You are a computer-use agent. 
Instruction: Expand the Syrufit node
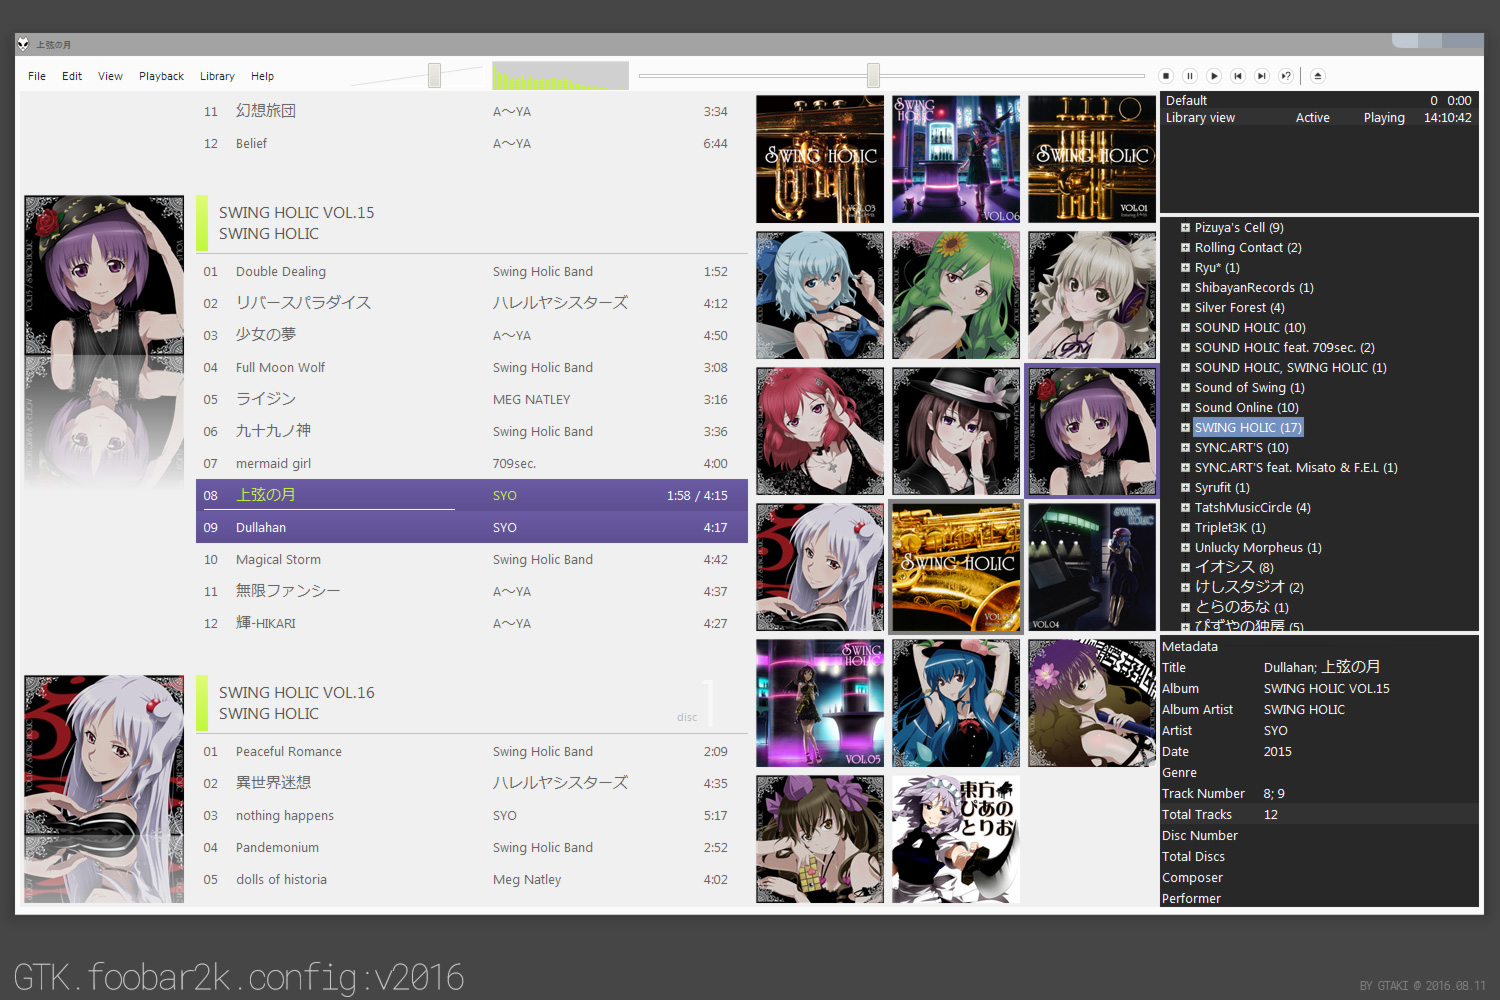tap(1185, 488)
